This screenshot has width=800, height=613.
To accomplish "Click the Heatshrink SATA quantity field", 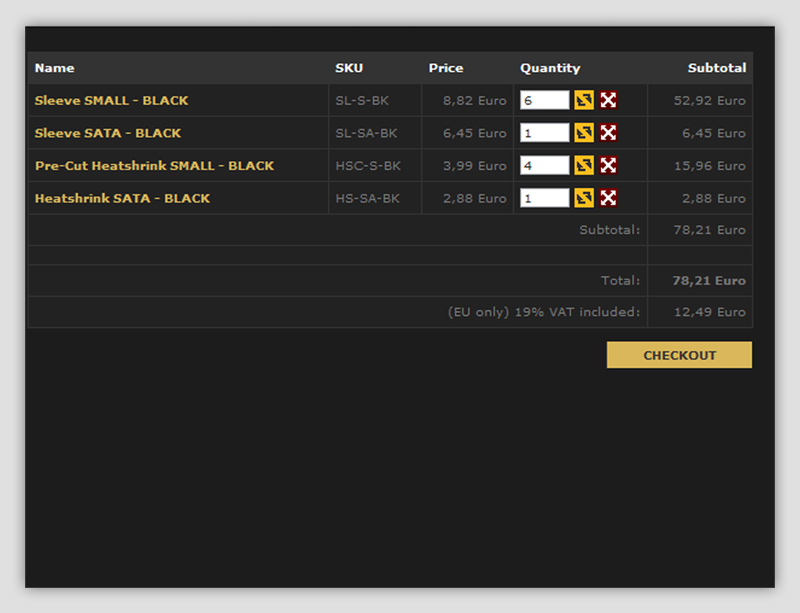I will (x=544, y=198).
